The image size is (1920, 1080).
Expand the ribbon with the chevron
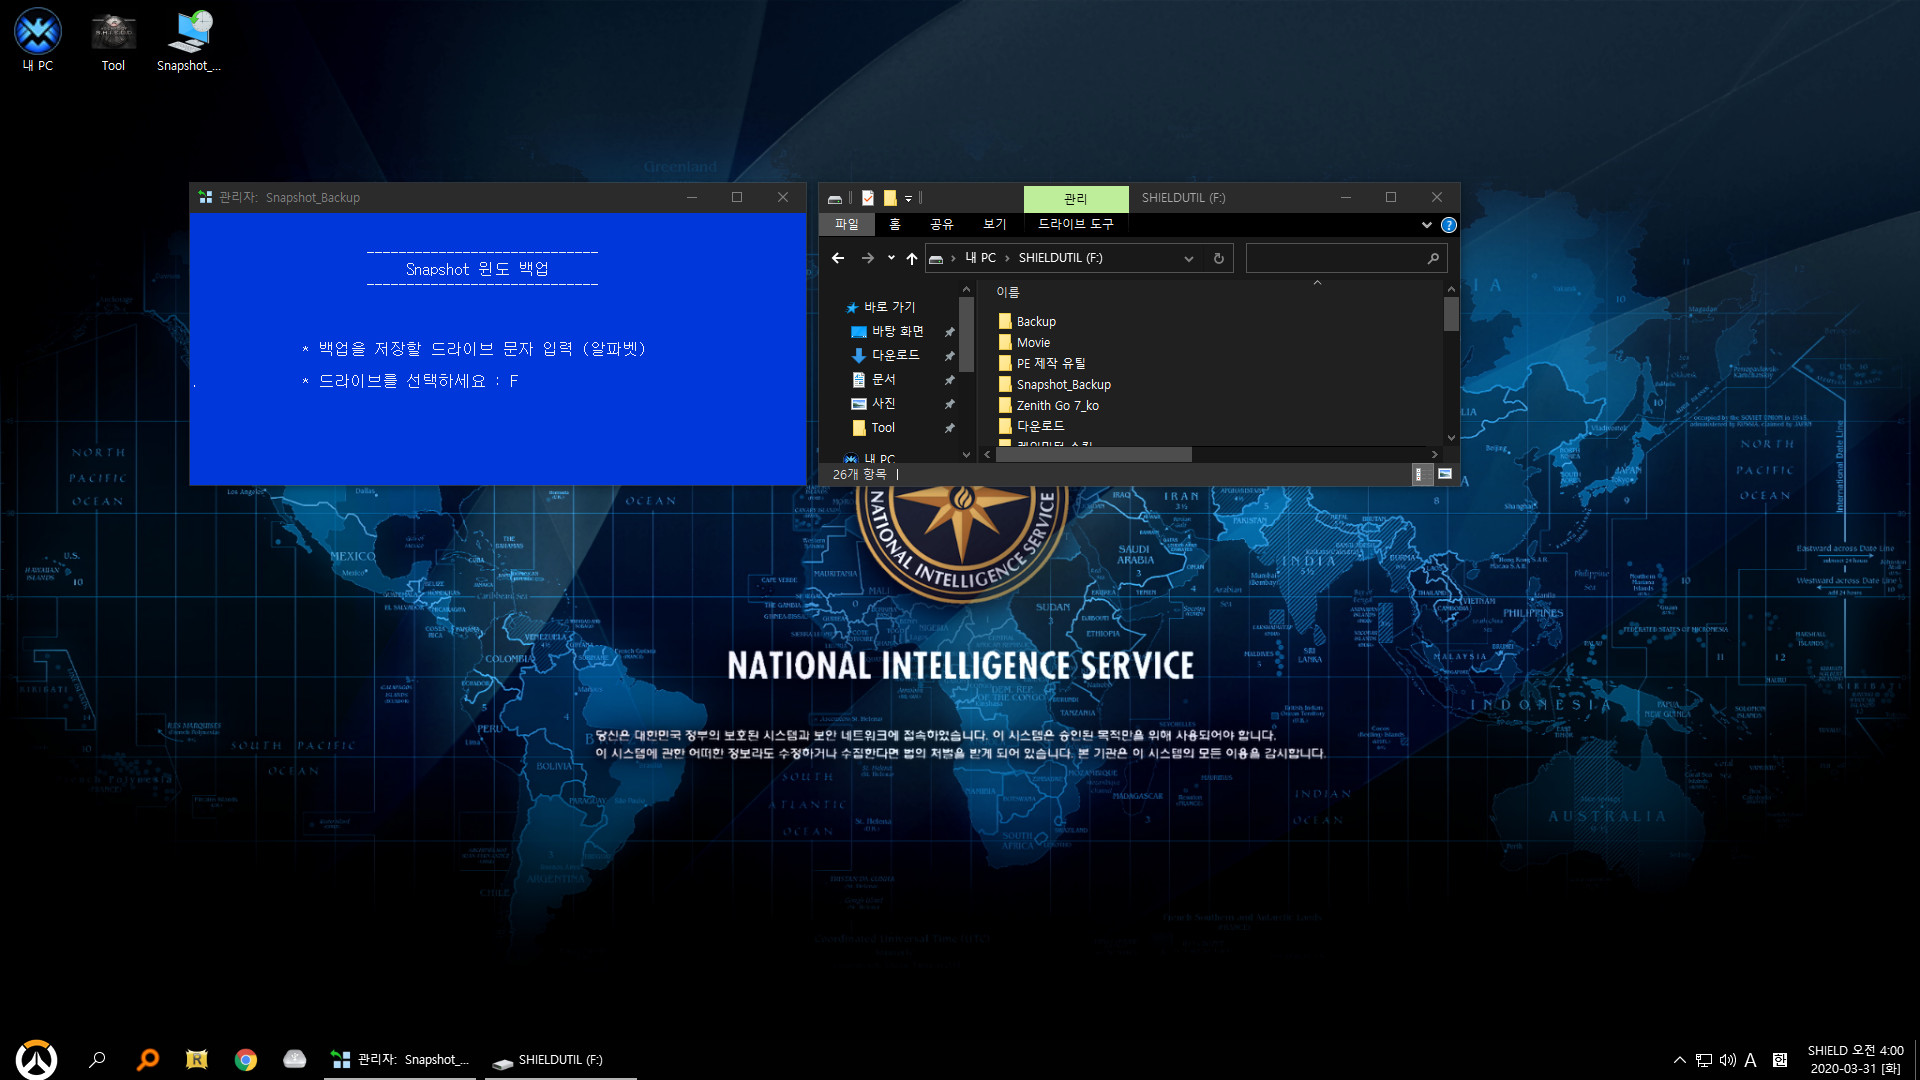point(1426,225)
